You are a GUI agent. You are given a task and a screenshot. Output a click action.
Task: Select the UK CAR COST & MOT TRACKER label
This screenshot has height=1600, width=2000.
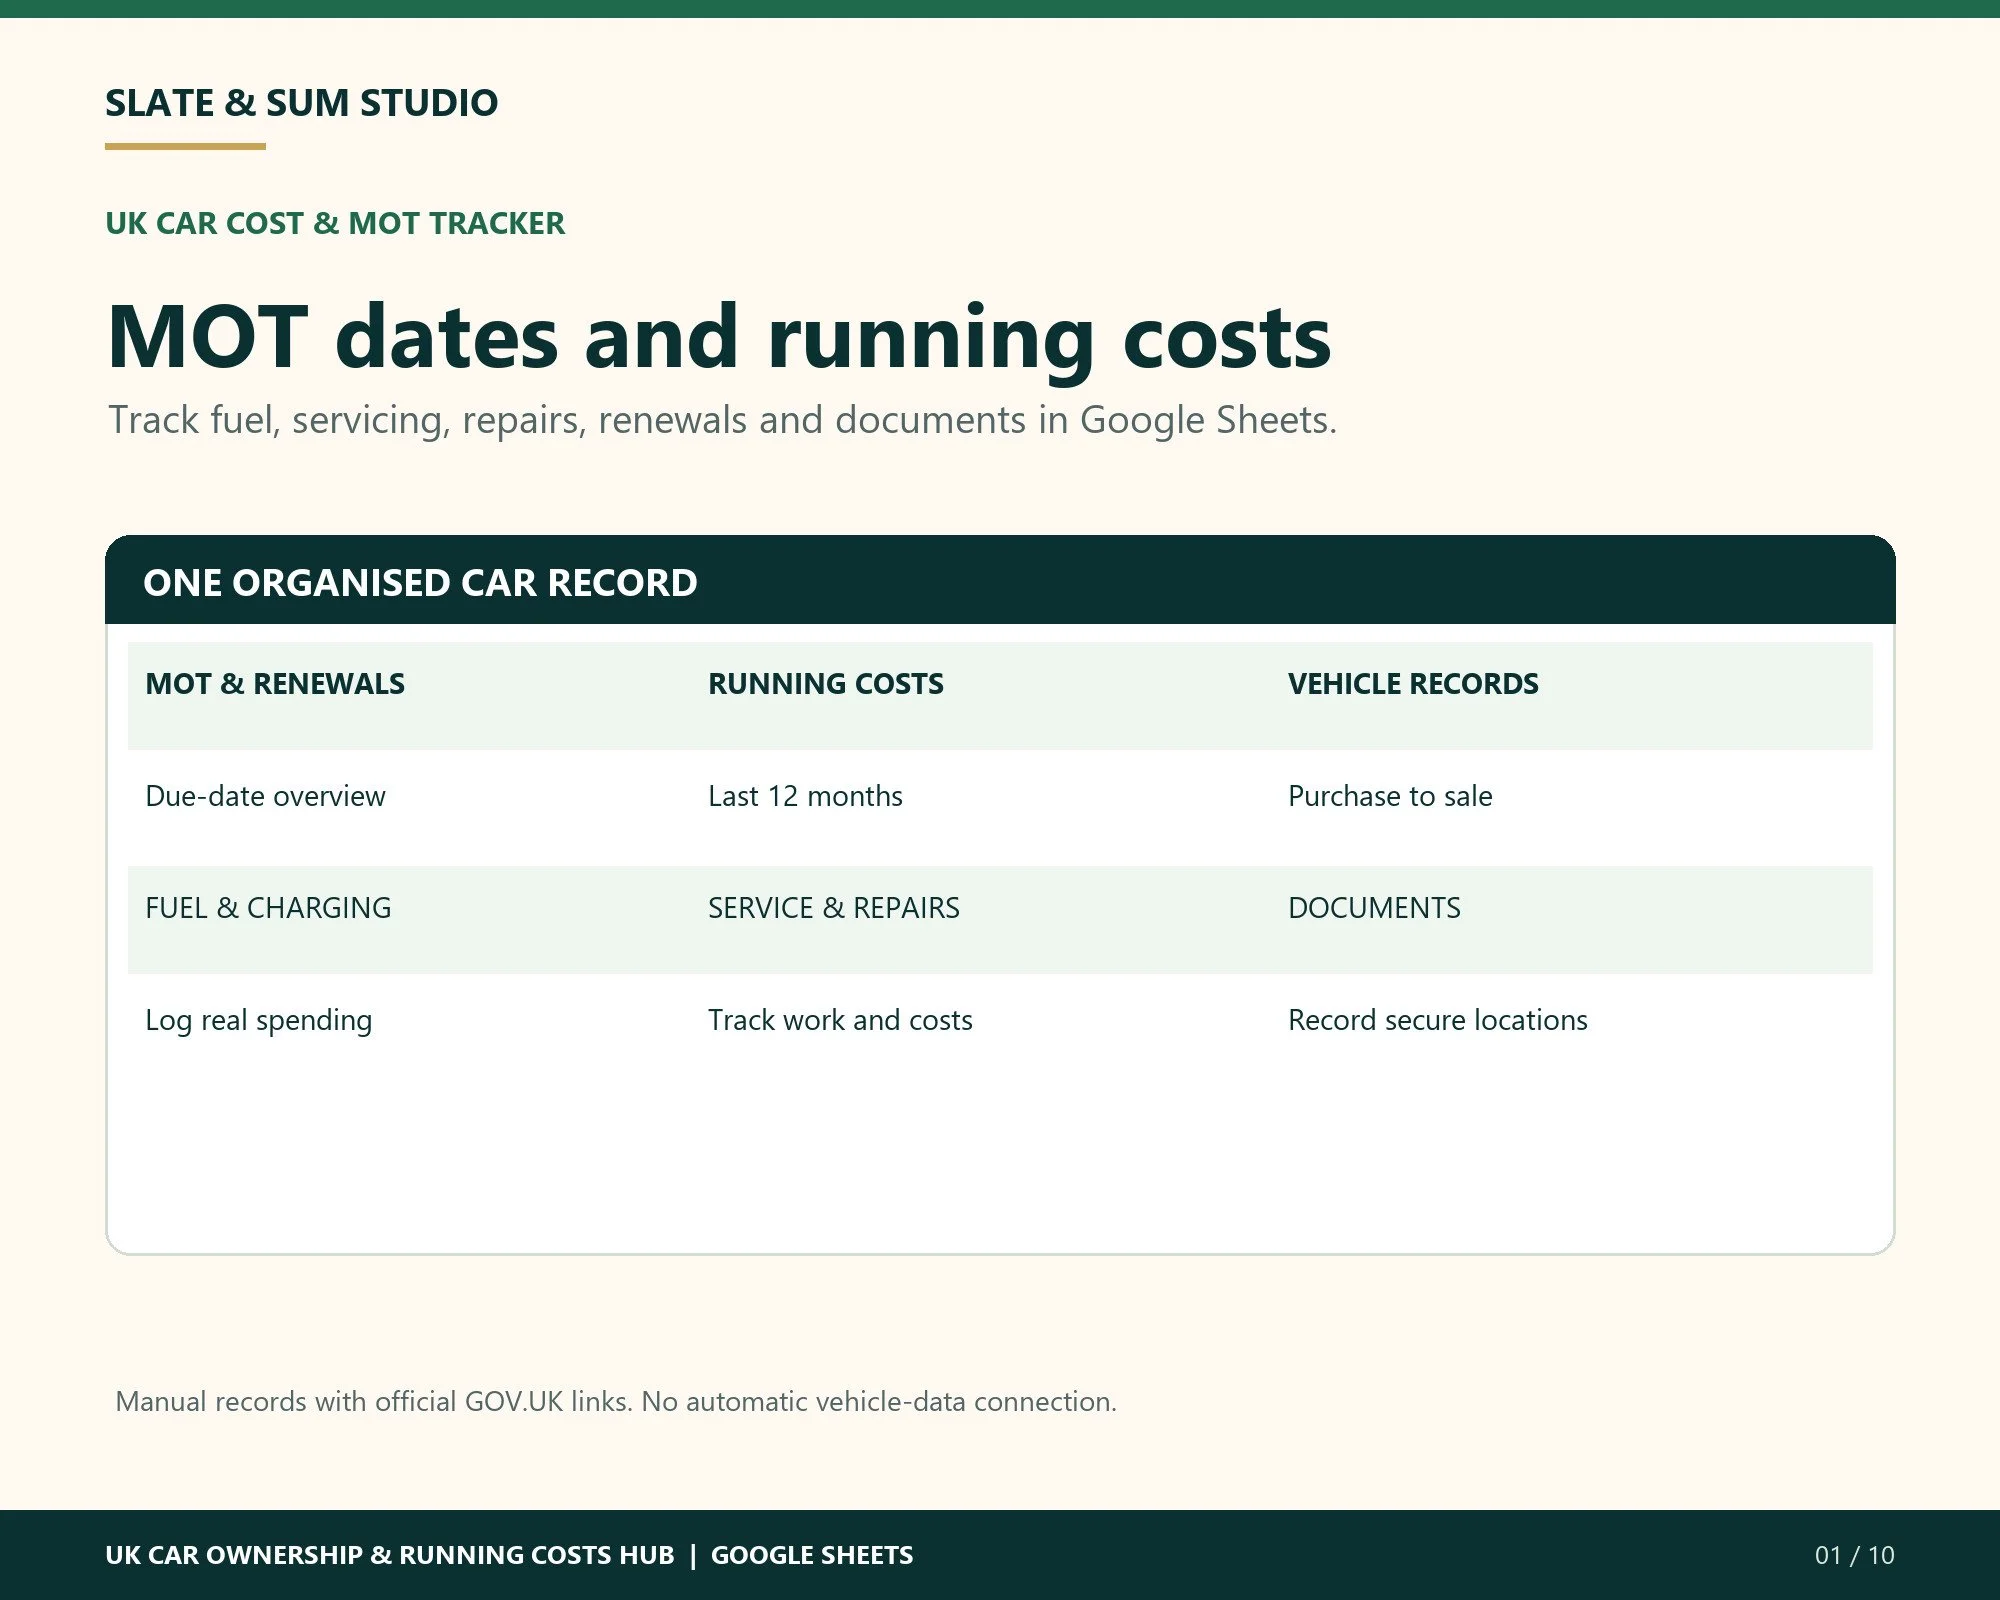click(335, 223)
